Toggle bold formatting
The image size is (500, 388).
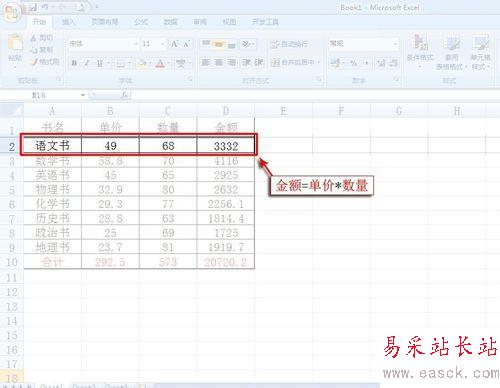coord(74,63)
